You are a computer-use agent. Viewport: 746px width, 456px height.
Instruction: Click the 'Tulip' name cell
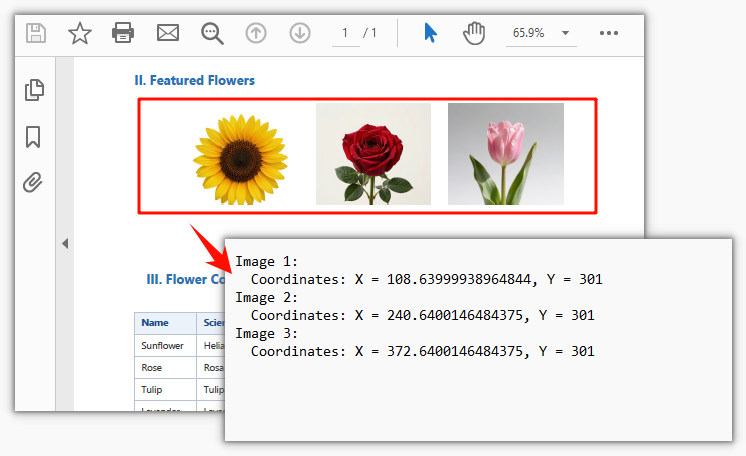coord(166,389)
